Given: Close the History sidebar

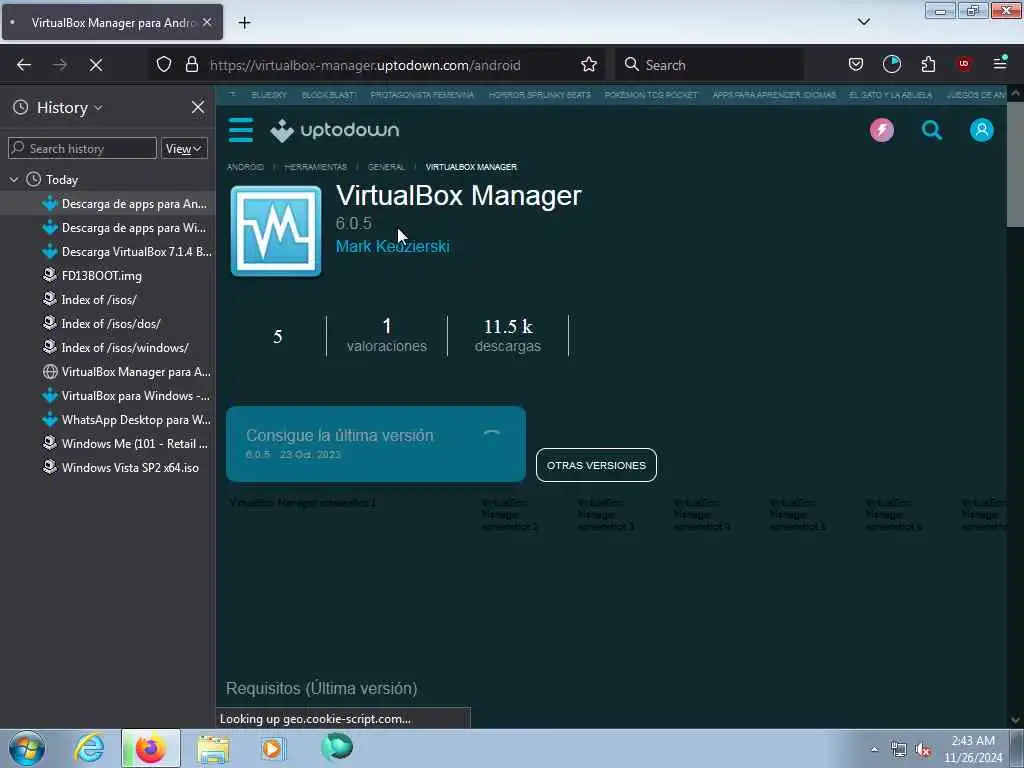Looking at the screenshot, I should 198,107.
